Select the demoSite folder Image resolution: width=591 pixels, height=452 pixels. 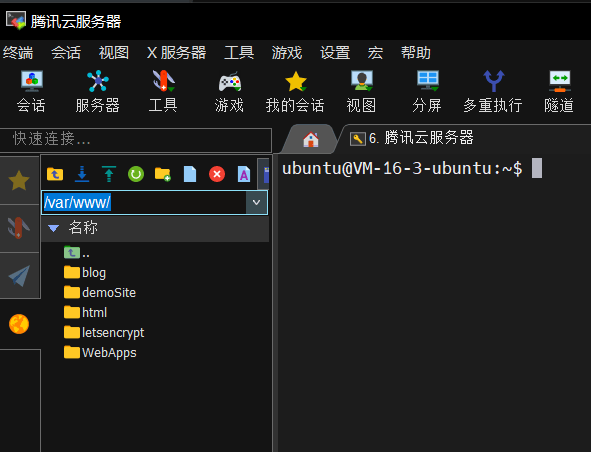(100, 292)
